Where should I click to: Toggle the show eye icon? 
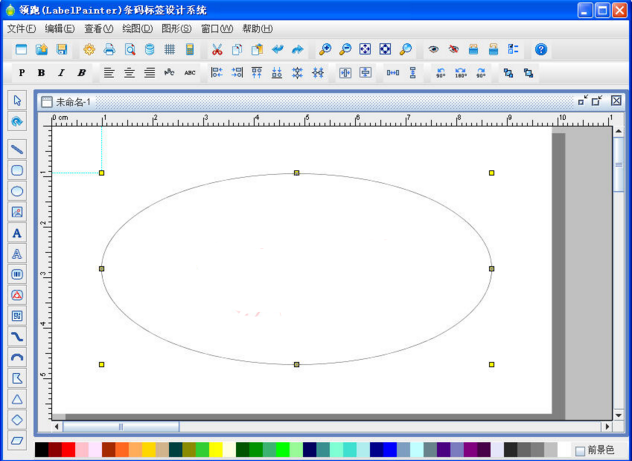(x=433, y=50)
